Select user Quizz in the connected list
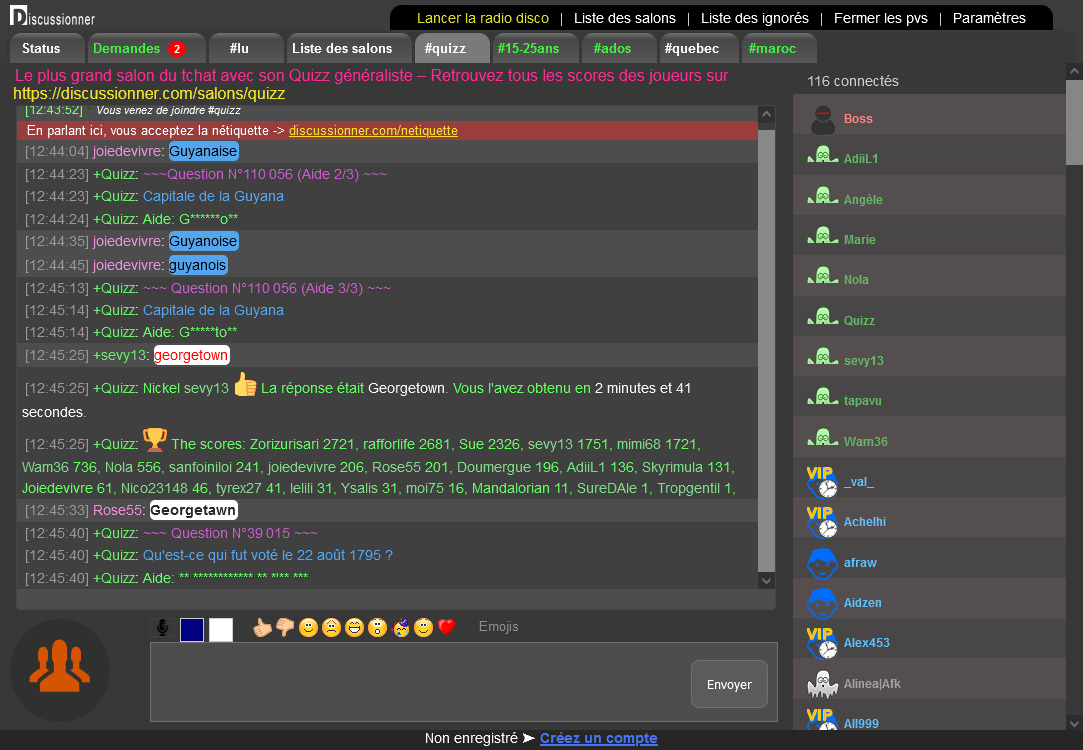The height and width of the screenshot is (750, 1083). click(929, 318)
